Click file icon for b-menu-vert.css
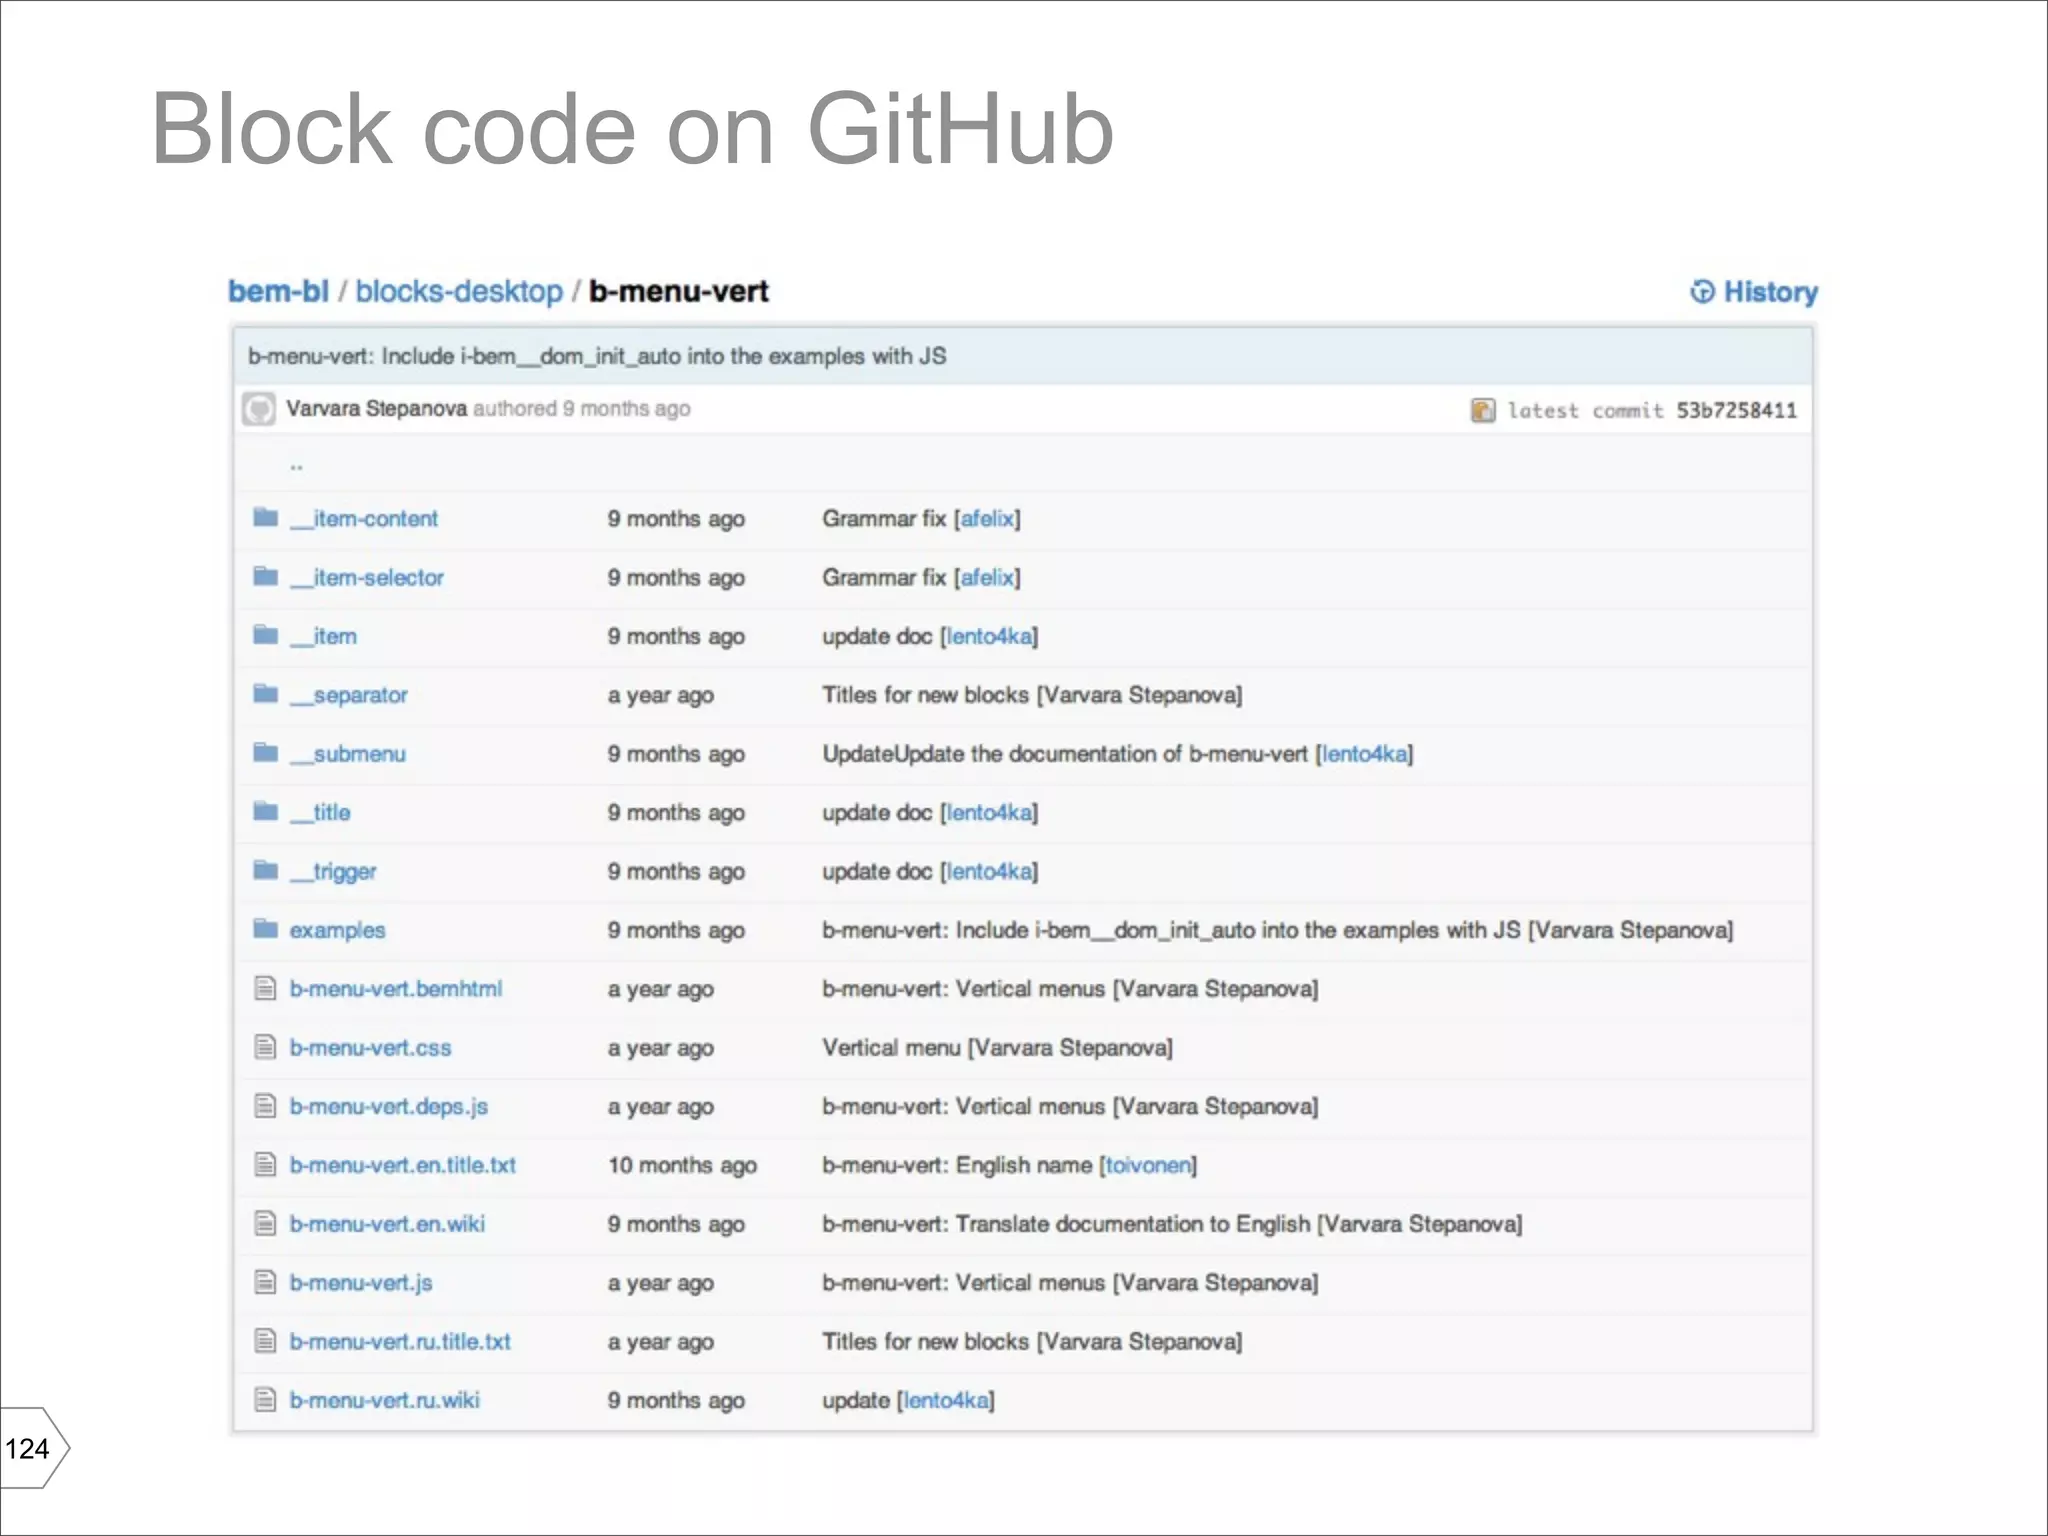This screenshot has width=2048, height=1536. [x=265, y=1047]
